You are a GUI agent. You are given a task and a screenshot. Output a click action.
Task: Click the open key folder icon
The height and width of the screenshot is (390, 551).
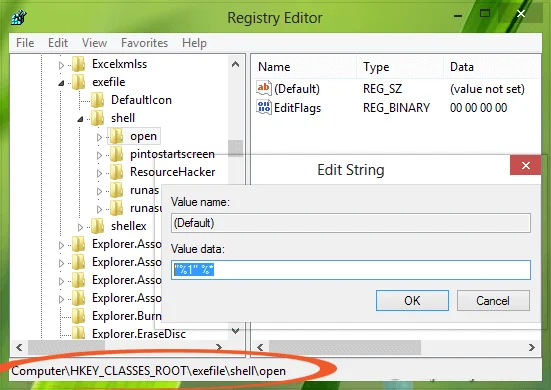click(x=116, y=136)
